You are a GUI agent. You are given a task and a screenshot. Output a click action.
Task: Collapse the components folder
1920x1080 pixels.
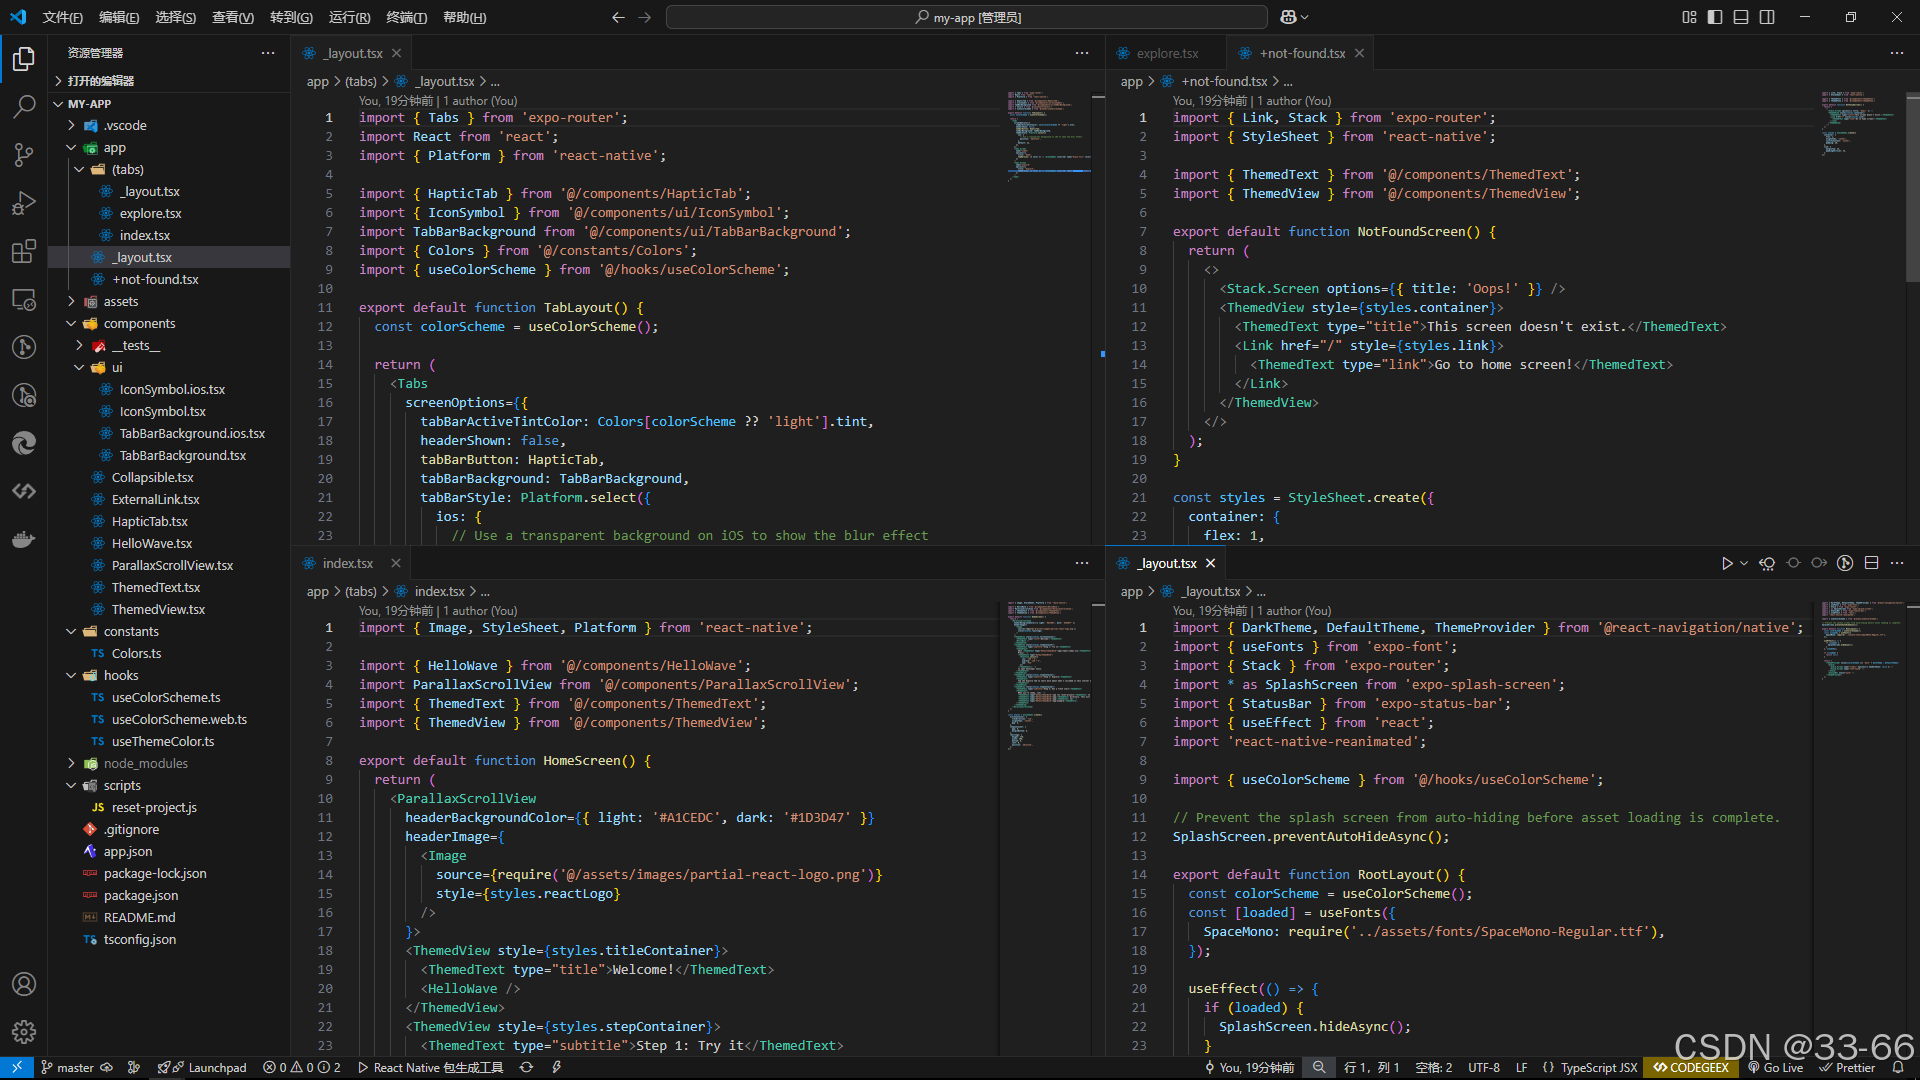click(139, 323)
